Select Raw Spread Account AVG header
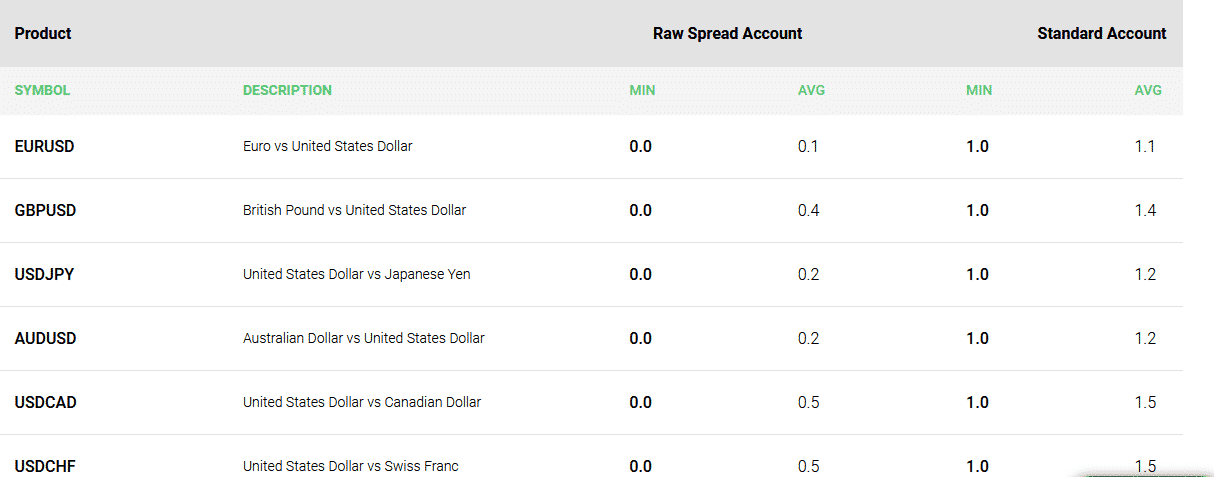 (811, 90)
